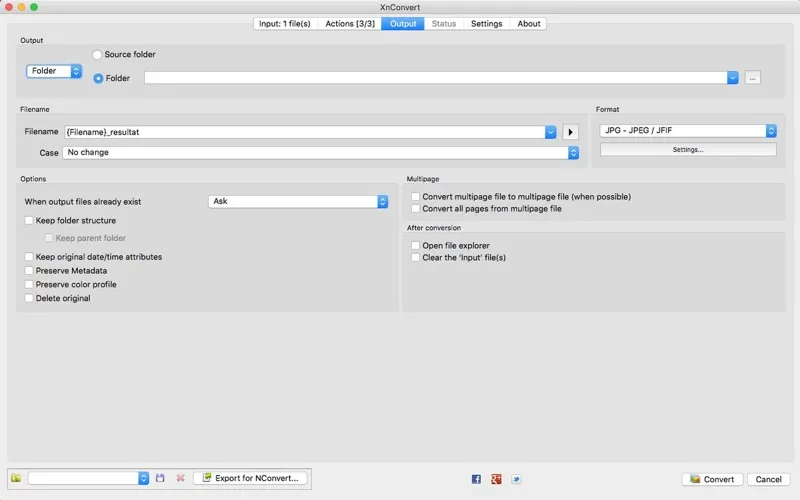Screen dimensions: 800x500
Task: Expand the Case 'No change' dropdown
Action: [x=321, y=153]
